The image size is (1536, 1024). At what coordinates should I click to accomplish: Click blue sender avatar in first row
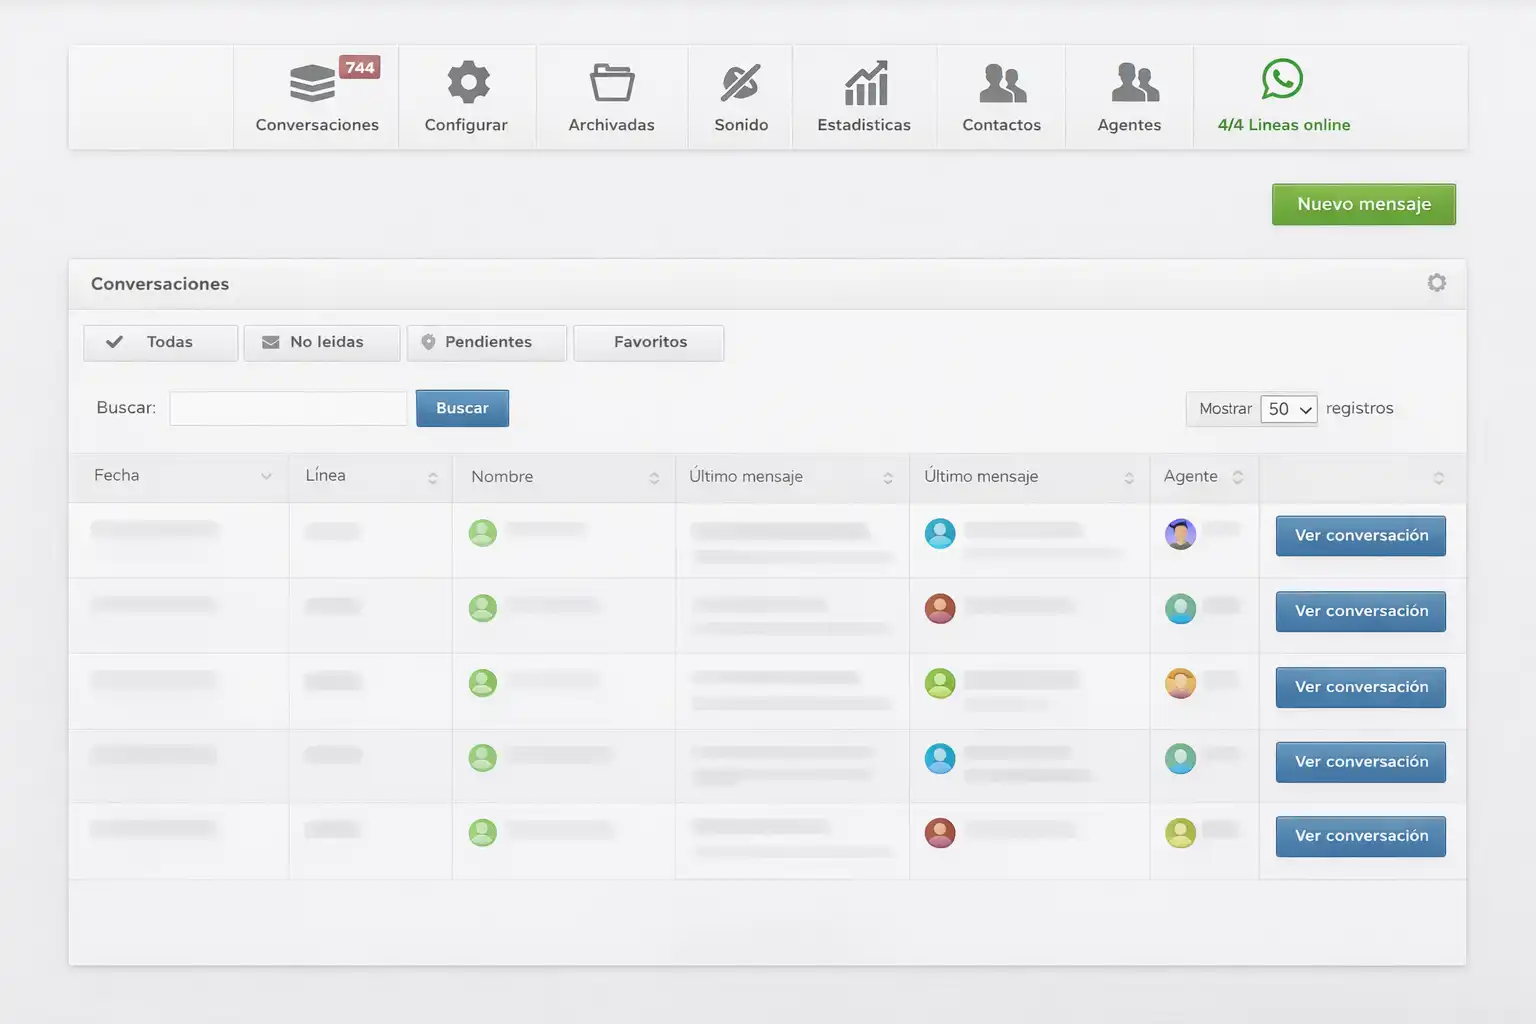[x=940, y=533]
